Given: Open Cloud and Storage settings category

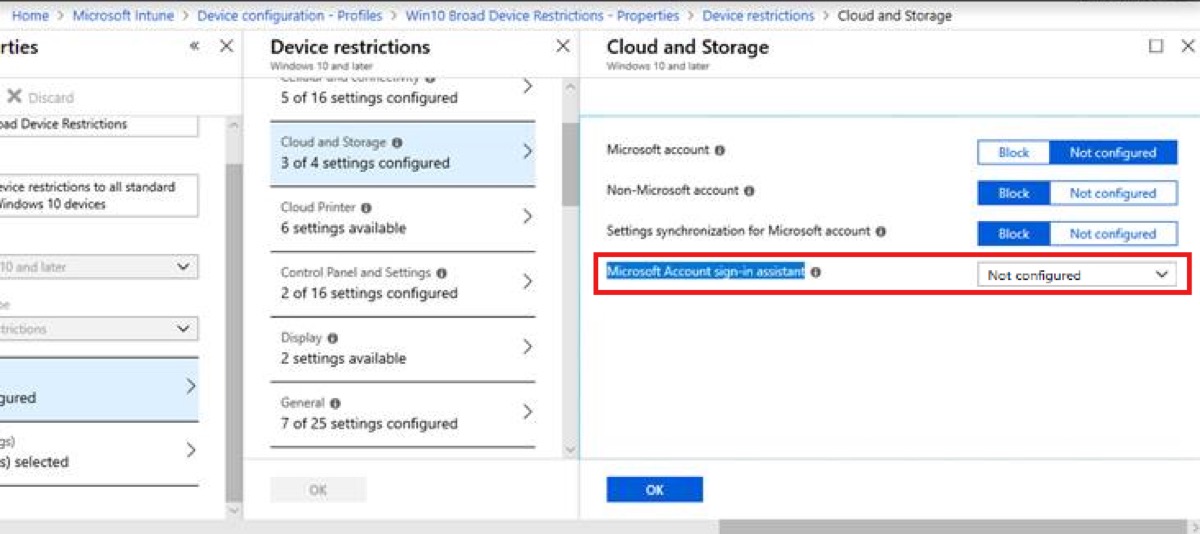Looking at the screenshot, I should [402, 153].
